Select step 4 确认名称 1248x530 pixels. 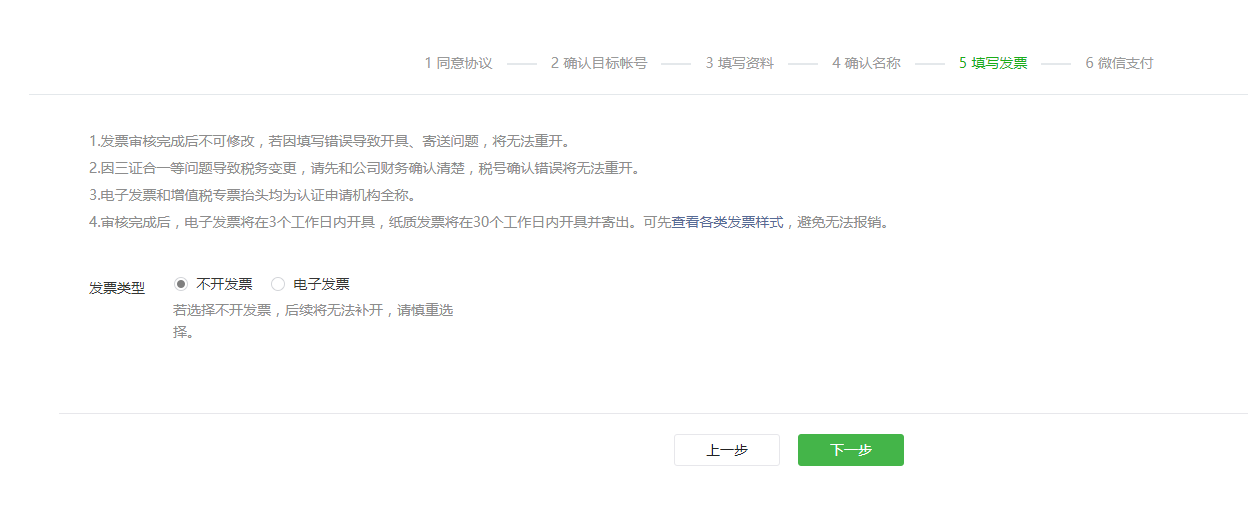866,63
